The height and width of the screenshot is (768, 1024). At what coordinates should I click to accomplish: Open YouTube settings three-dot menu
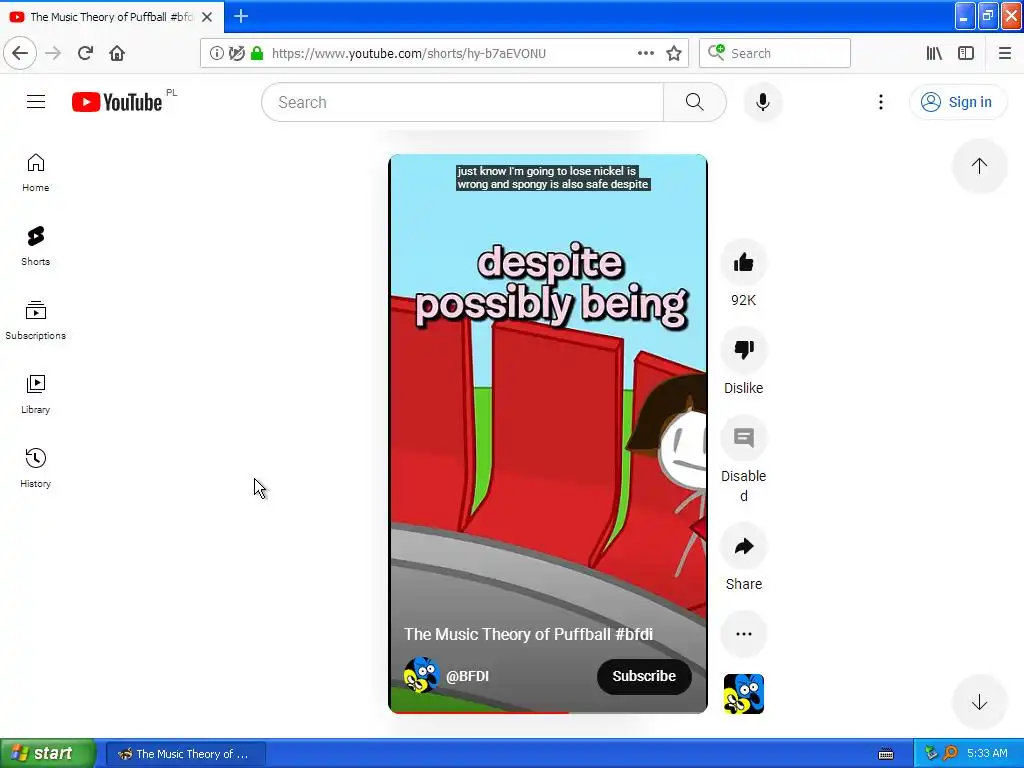[x=881, y=103]
